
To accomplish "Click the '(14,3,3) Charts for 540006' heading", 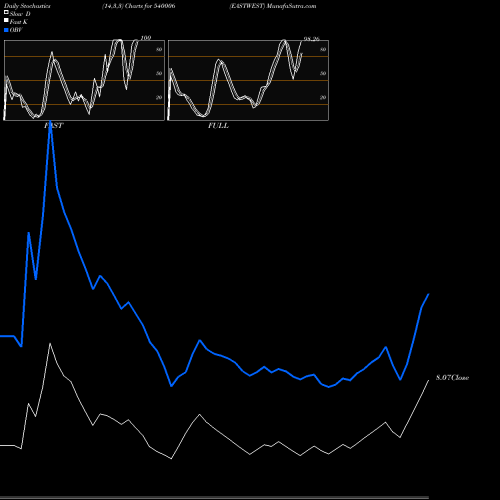I will [139, 6].
